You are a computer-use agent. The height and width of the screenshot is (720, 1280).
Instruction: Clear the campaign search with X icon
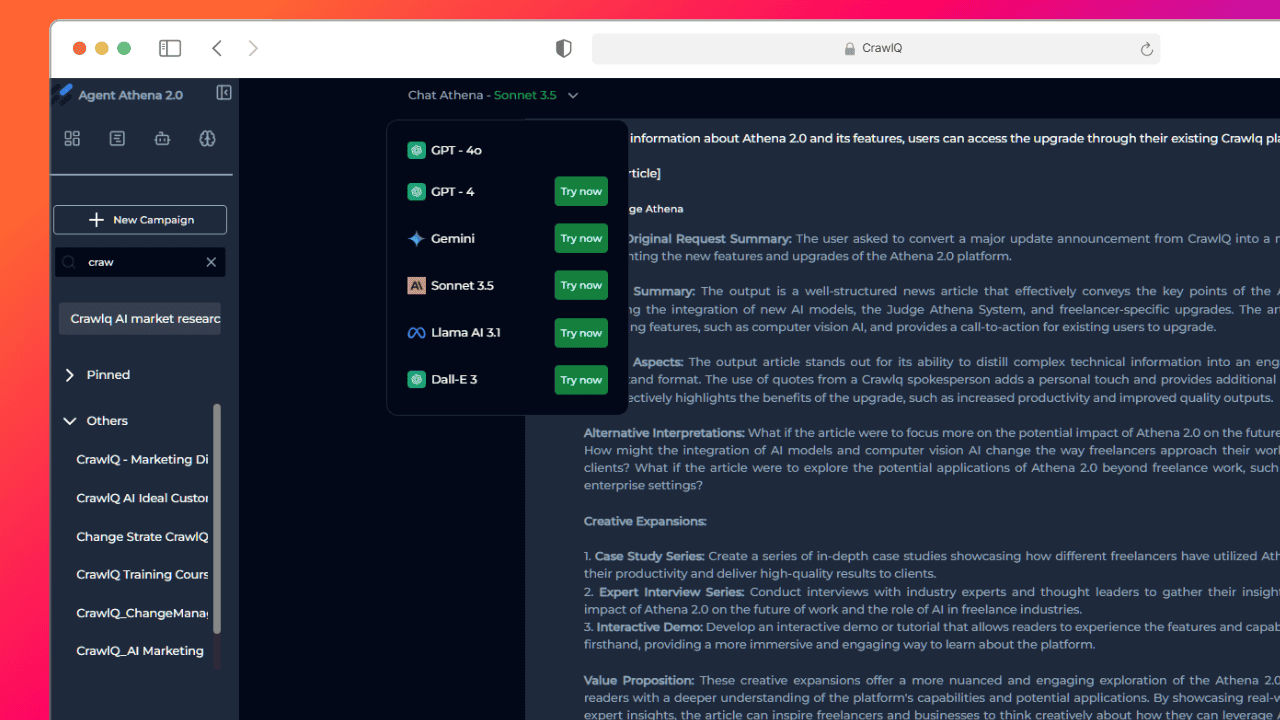(211, 262)
